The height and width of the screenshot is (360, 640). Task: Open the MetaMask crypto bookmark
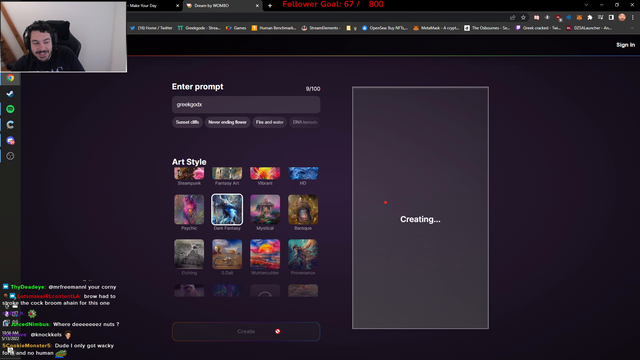pyautogui.click(x=436, y=28)
